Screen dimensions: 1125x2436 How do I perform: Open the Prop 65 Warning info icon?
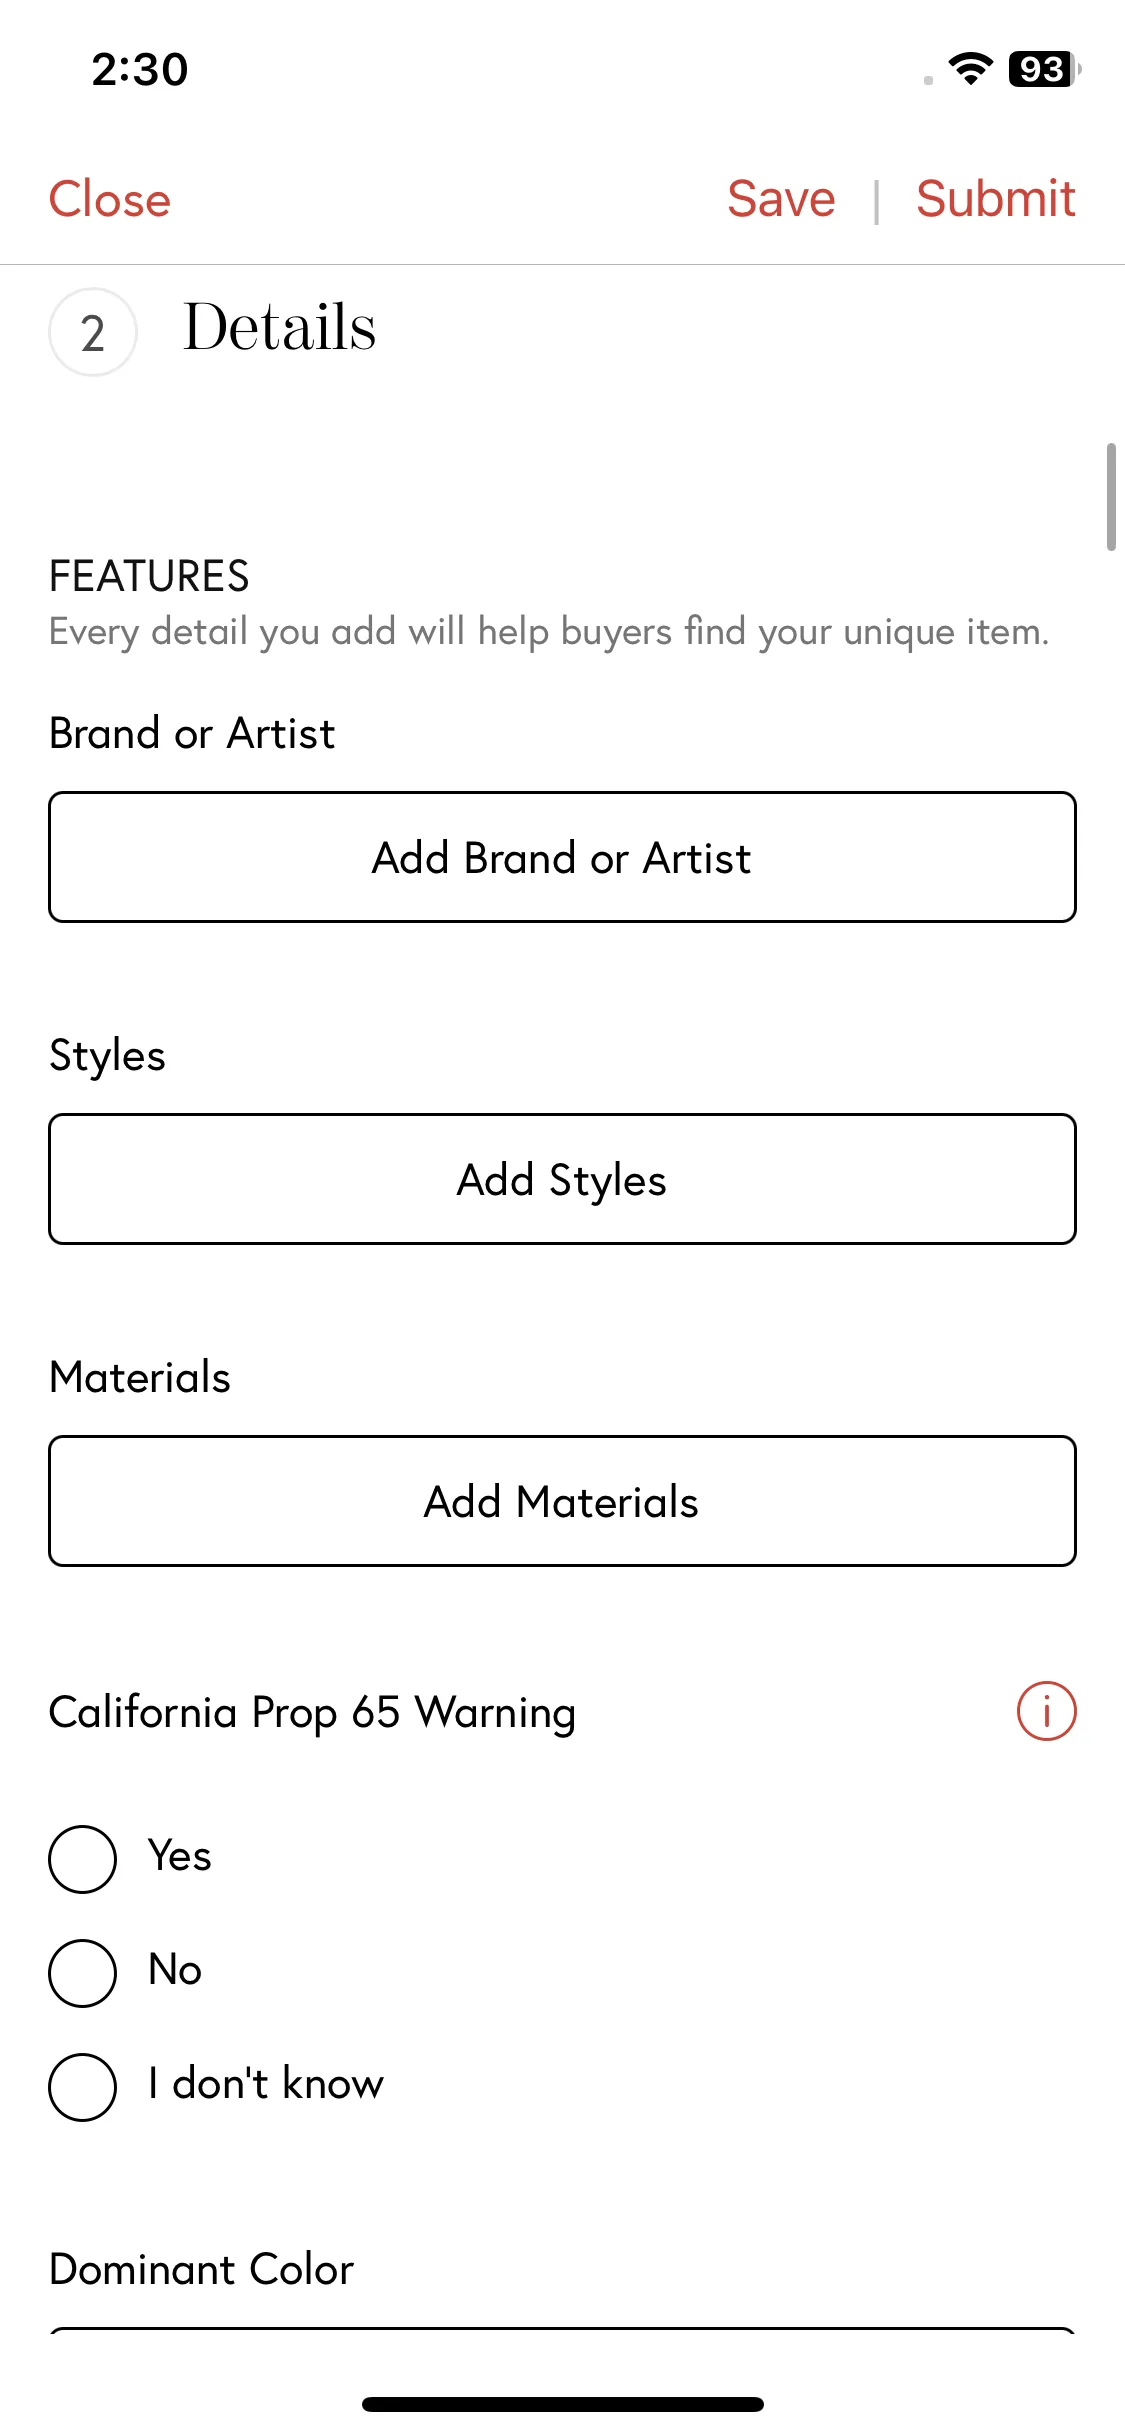1046,1711
